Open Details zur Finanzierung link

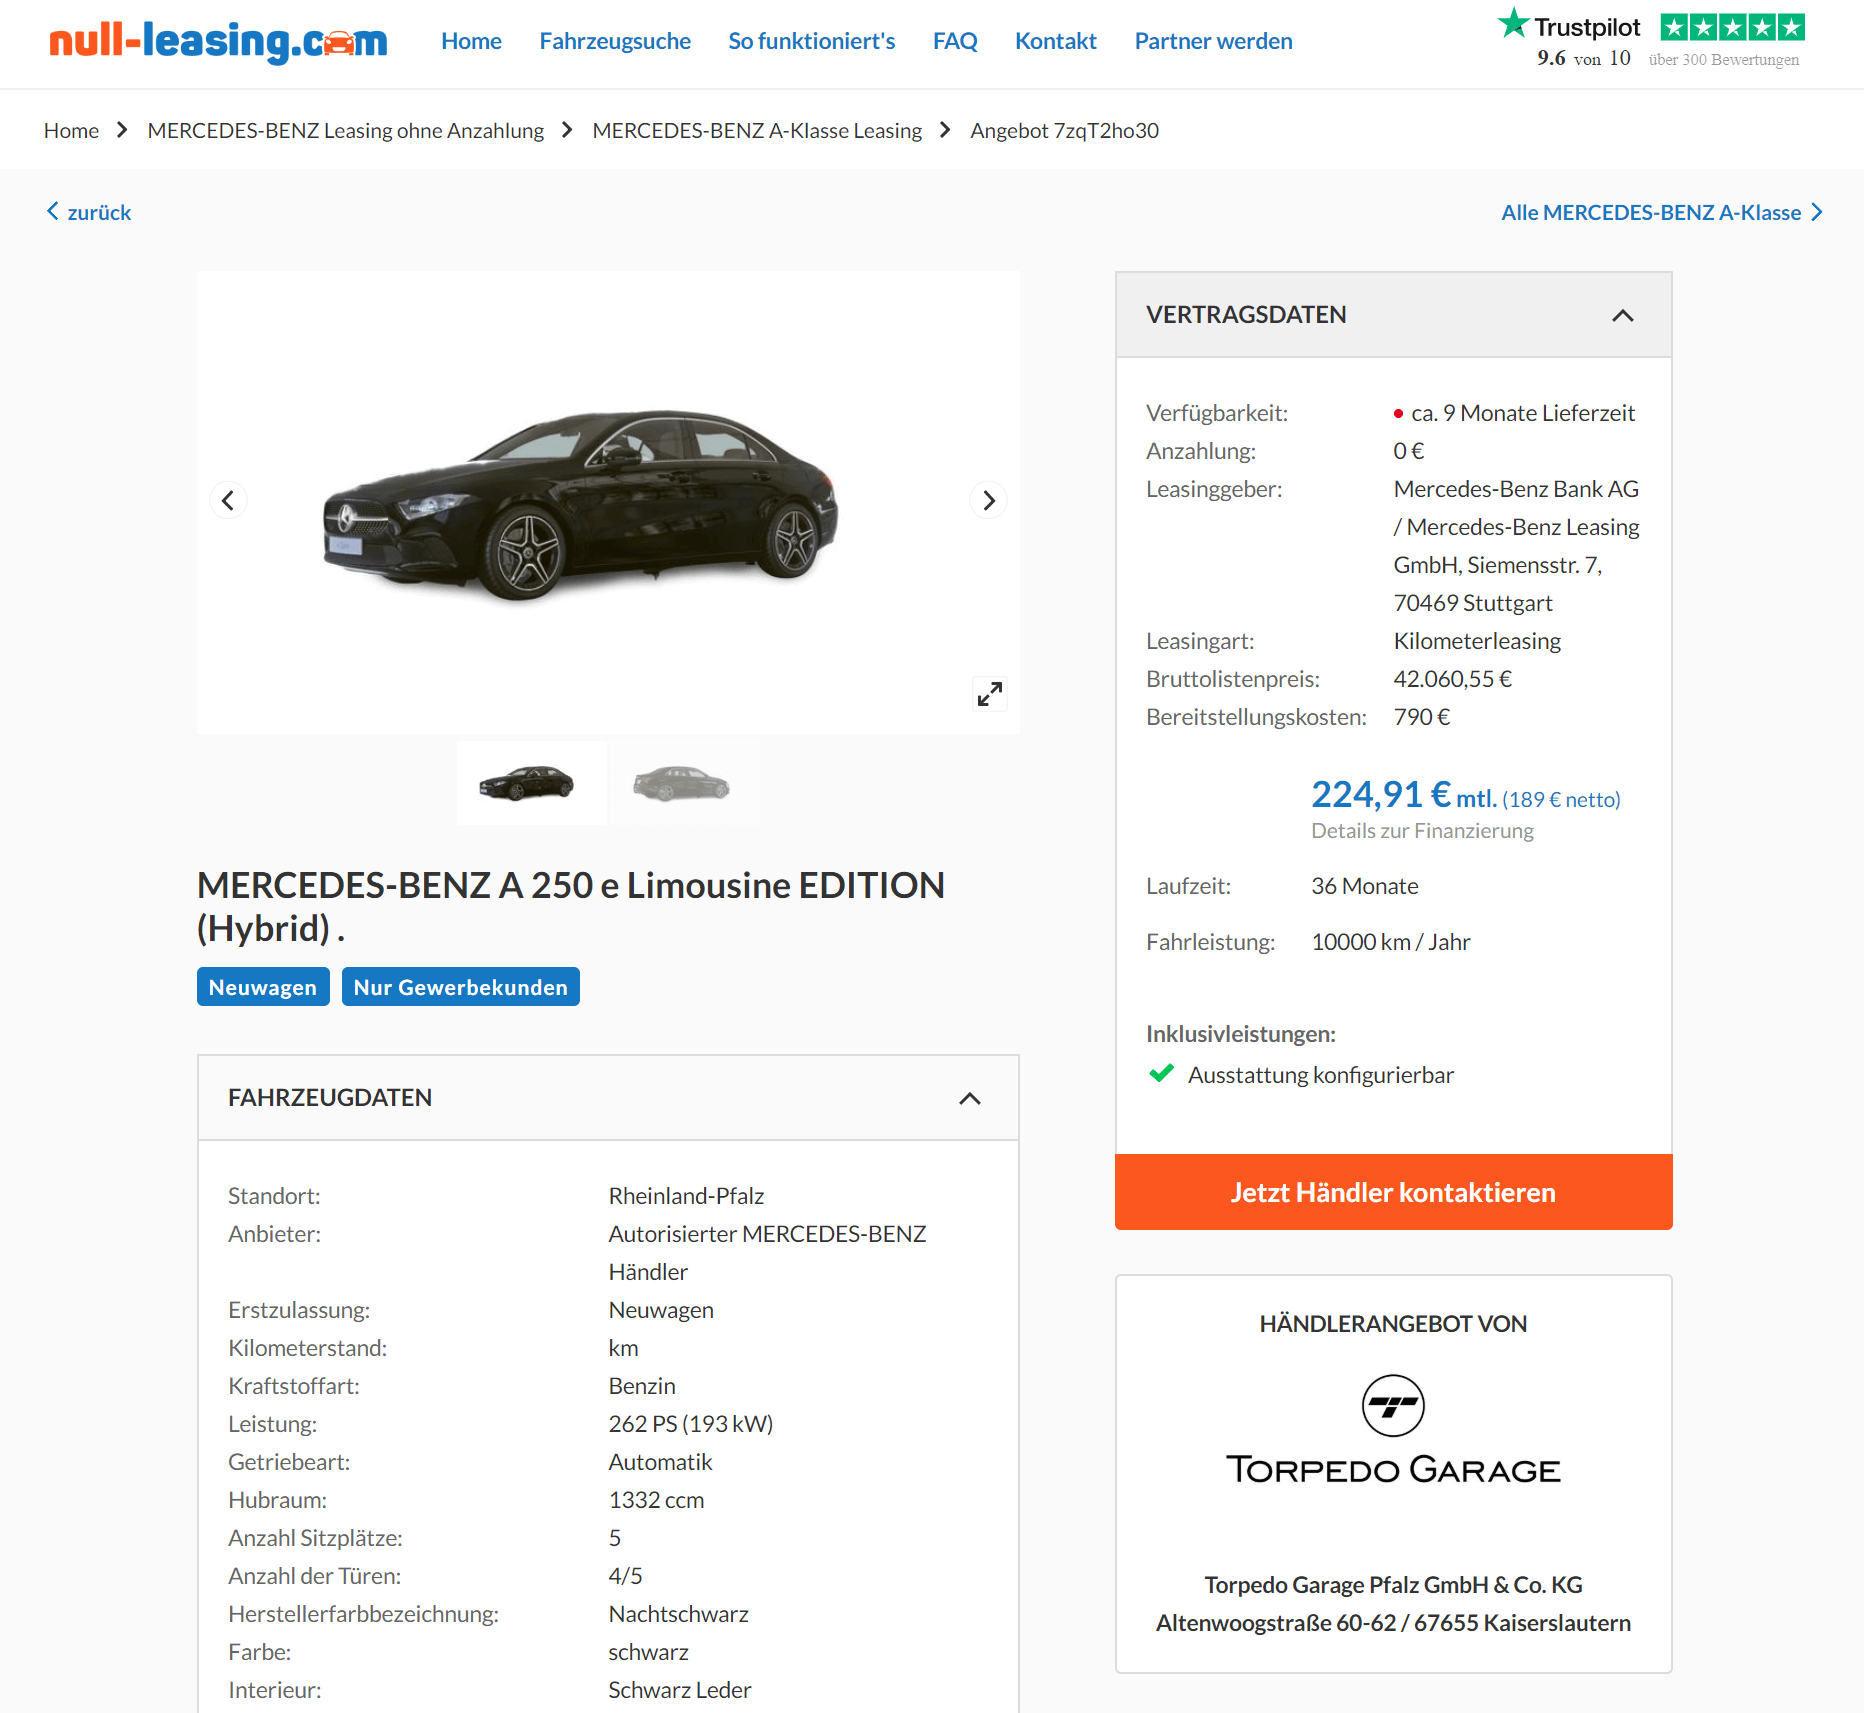click(x=1422, y=831)
